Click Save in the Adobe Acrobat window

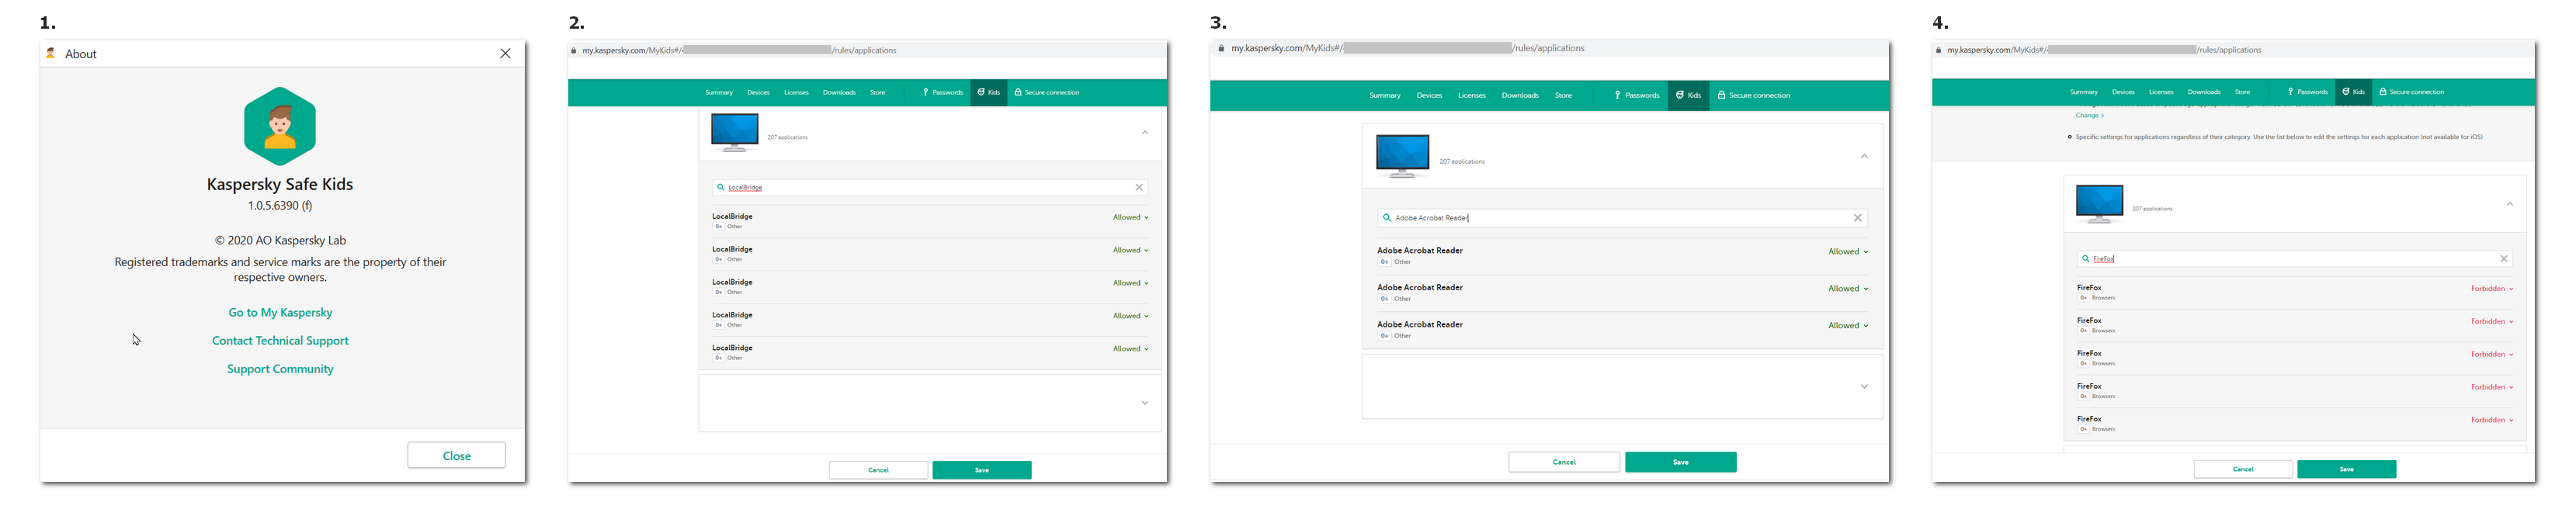[x=1681, y=462]
